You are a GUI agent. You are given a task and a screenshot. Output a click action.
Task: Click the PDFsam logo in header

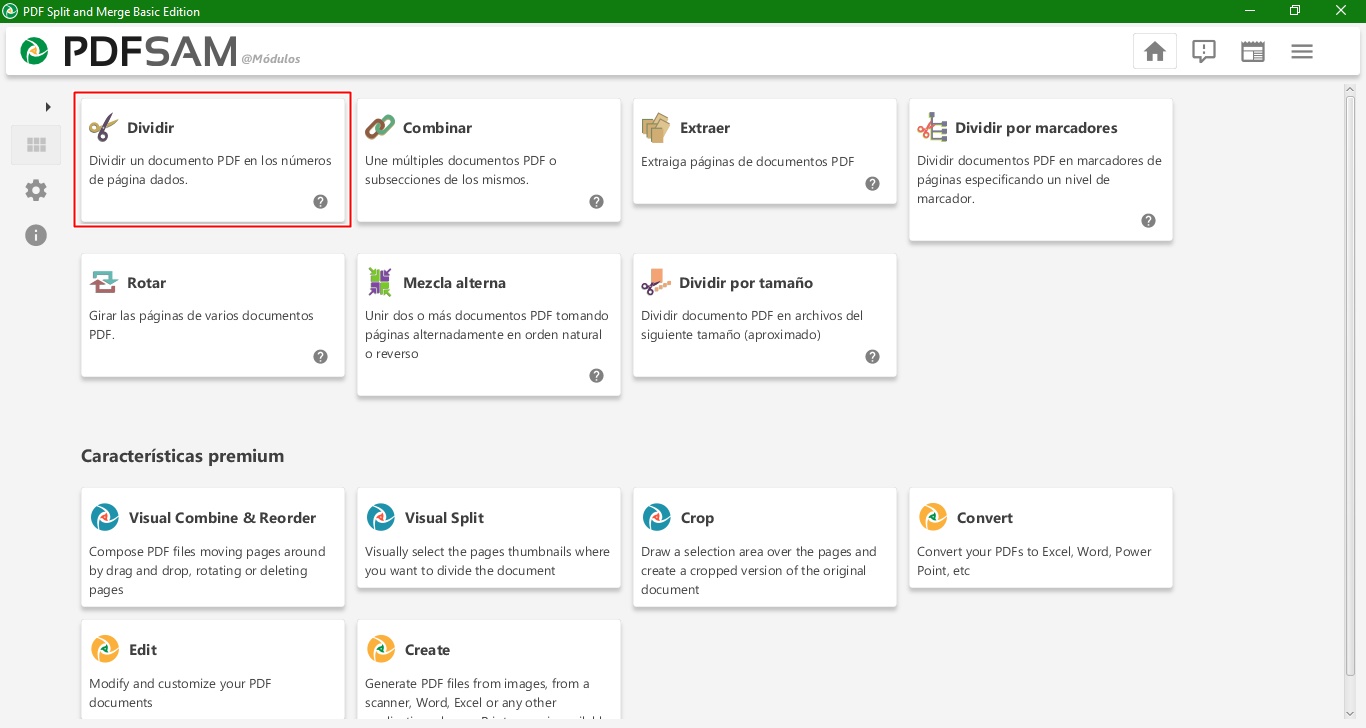point(35,51)
